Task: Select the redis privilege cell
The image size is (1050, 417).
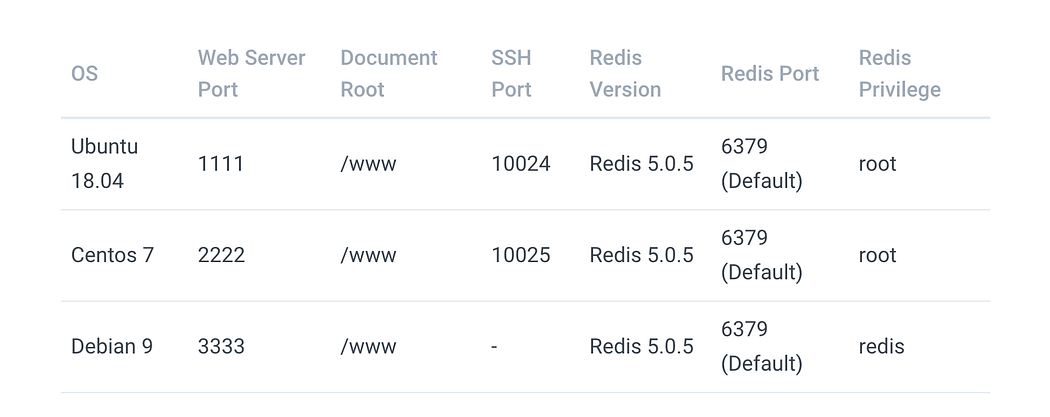Action: click(x=881, y=347)
